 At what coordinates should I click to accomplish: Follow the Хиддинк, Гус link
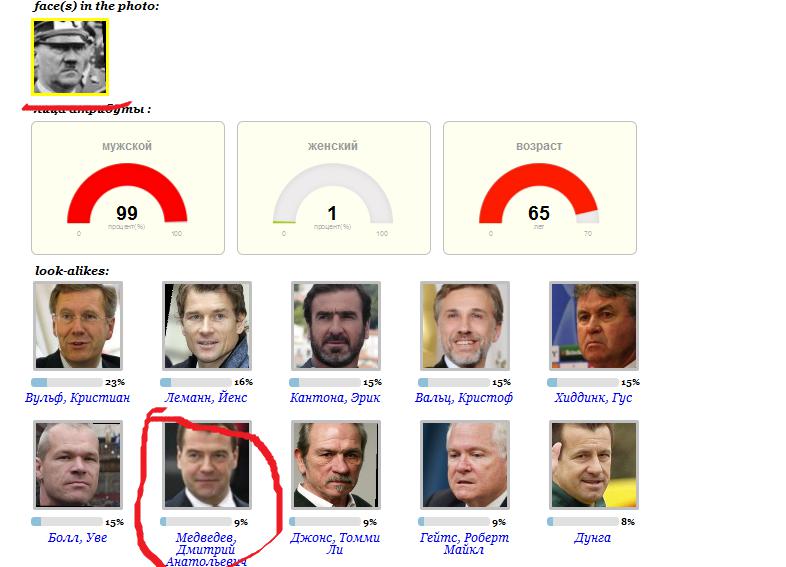tap(593, 398)
